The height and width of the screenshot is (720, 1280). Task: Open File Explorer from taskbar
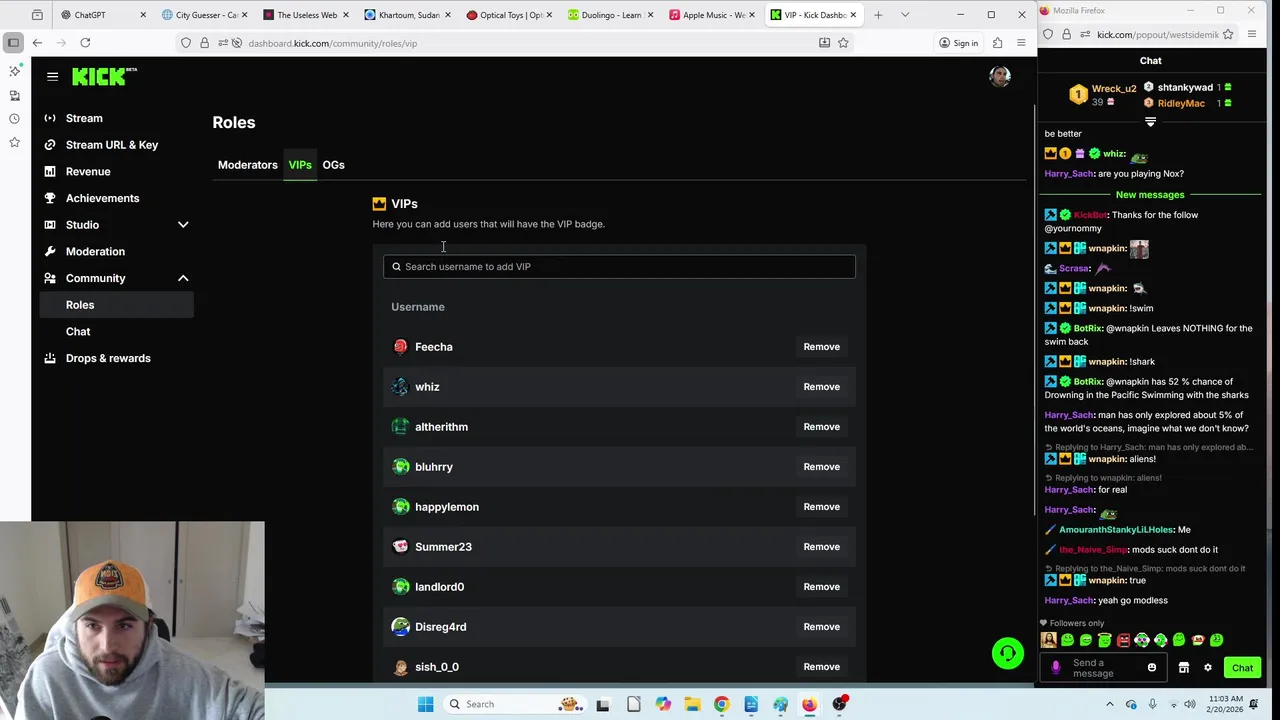coord(692,704)
